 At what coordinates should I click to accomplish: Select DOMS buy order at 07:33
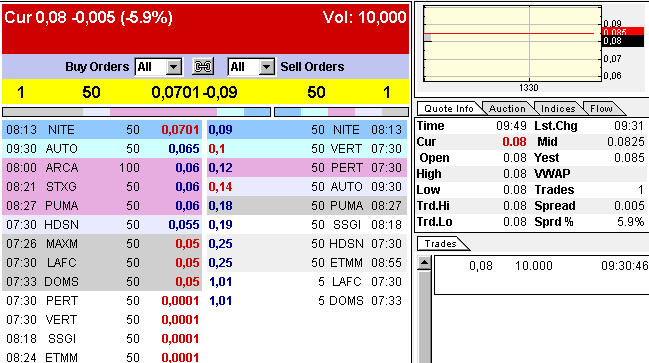tap(102, 282)
